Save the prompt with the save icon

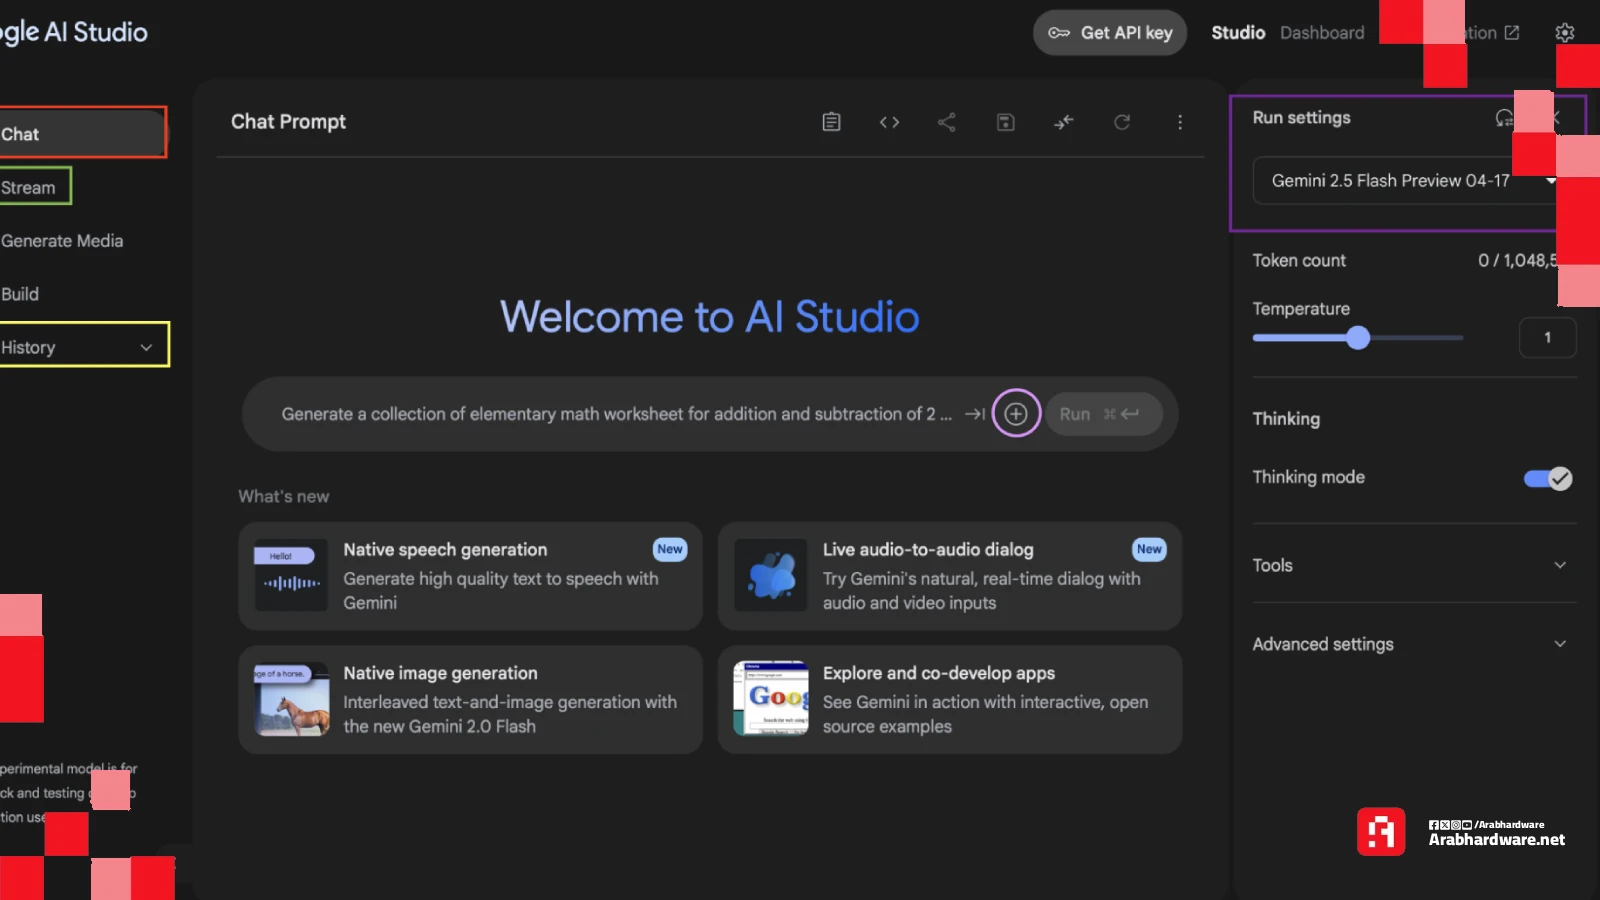(1005, 122)
